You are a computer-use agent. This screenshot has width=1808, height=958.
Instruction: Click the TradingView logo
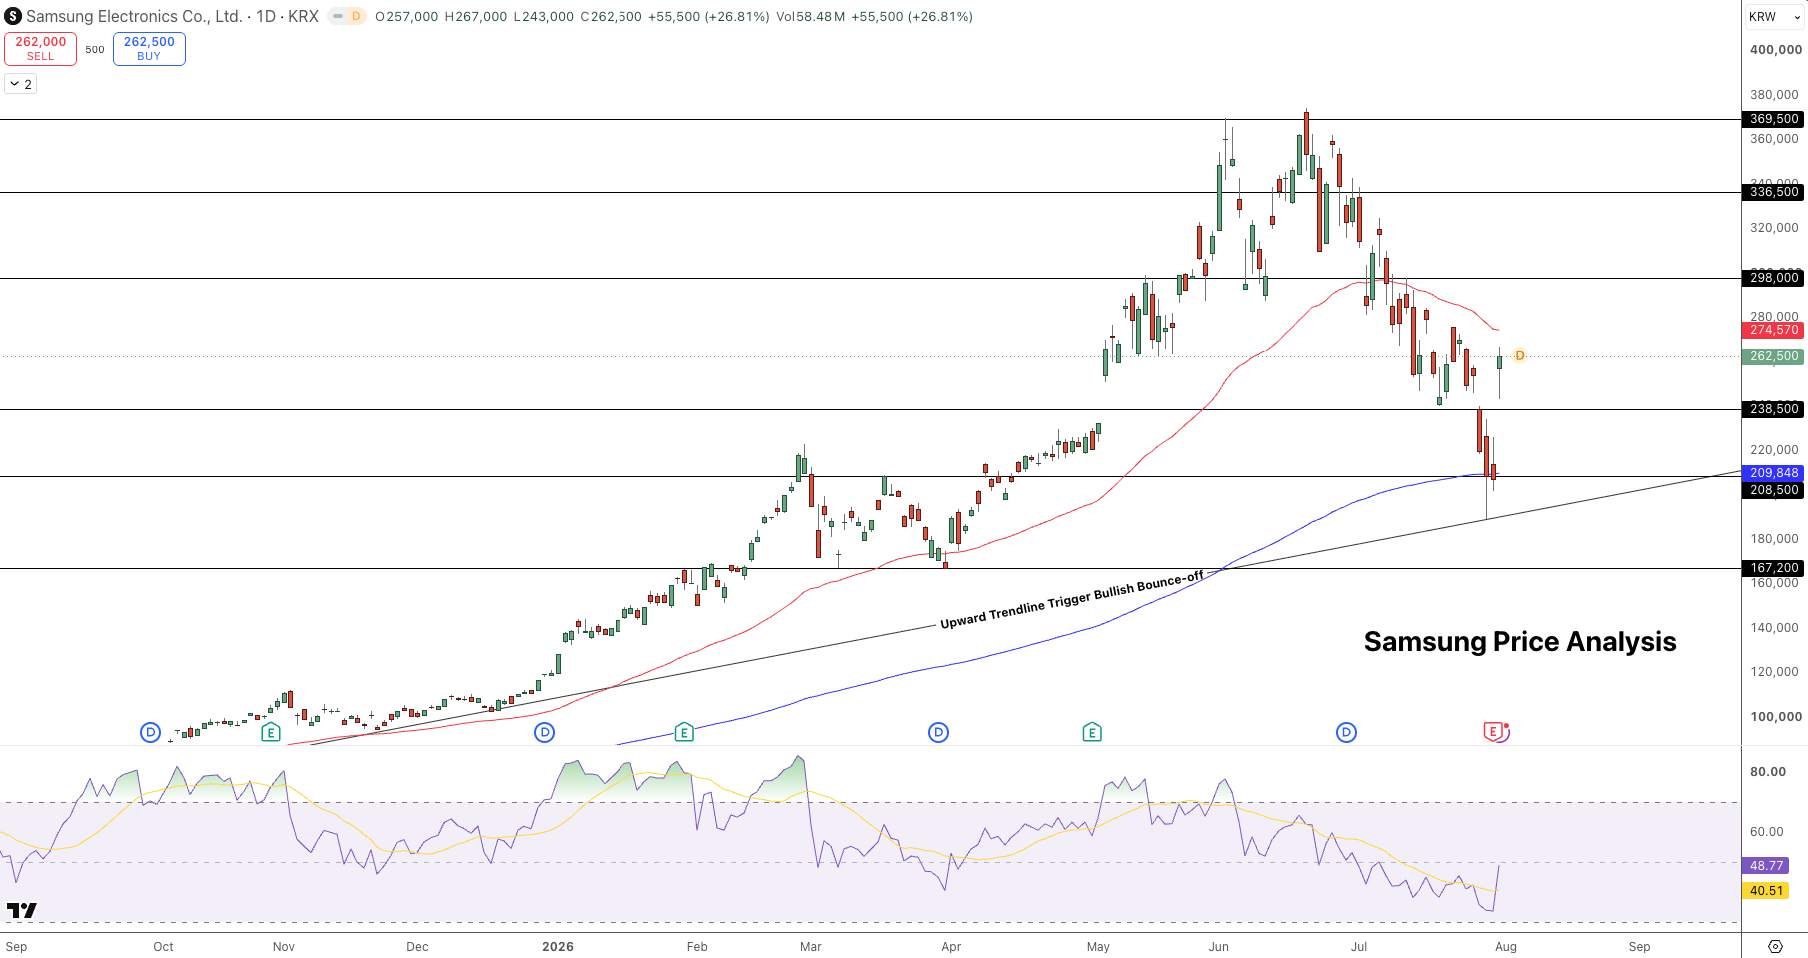22,910
